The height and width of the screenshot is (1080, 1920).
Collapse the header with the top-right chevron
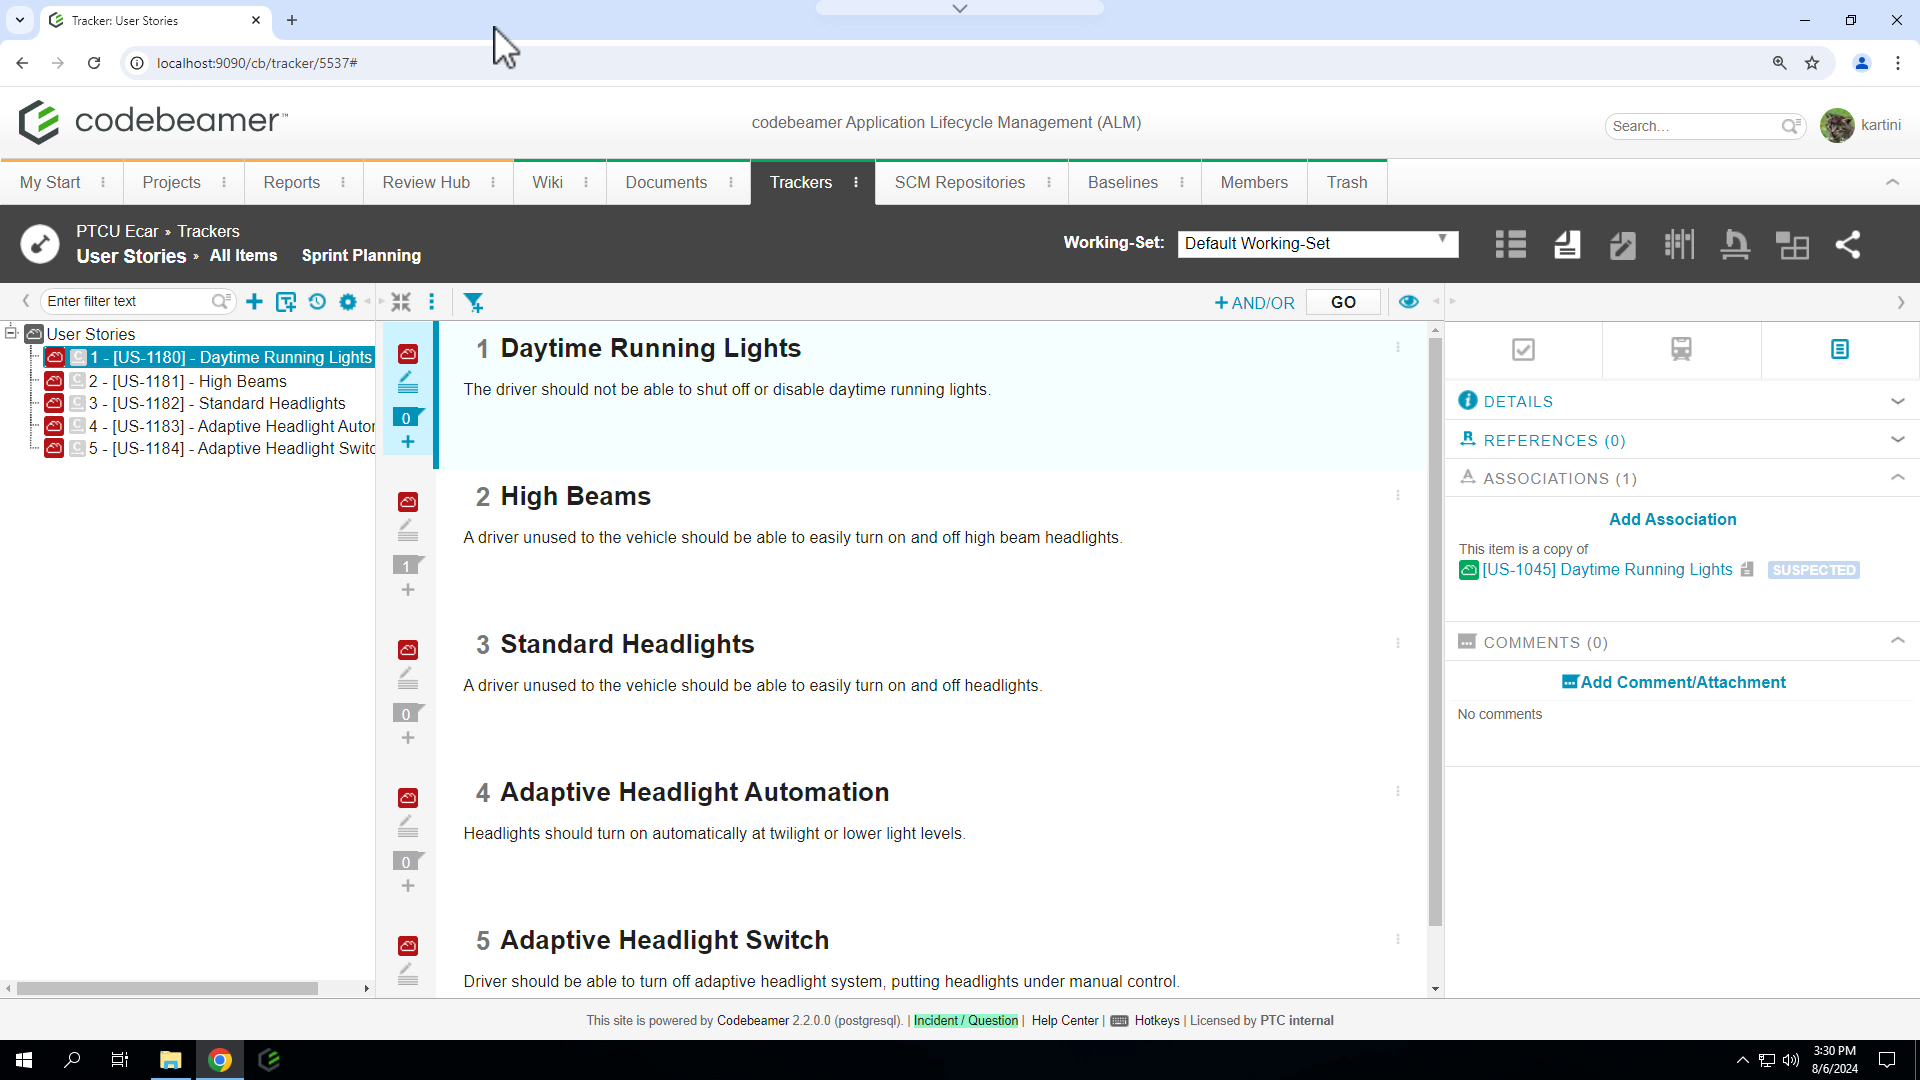(1892, 182)
